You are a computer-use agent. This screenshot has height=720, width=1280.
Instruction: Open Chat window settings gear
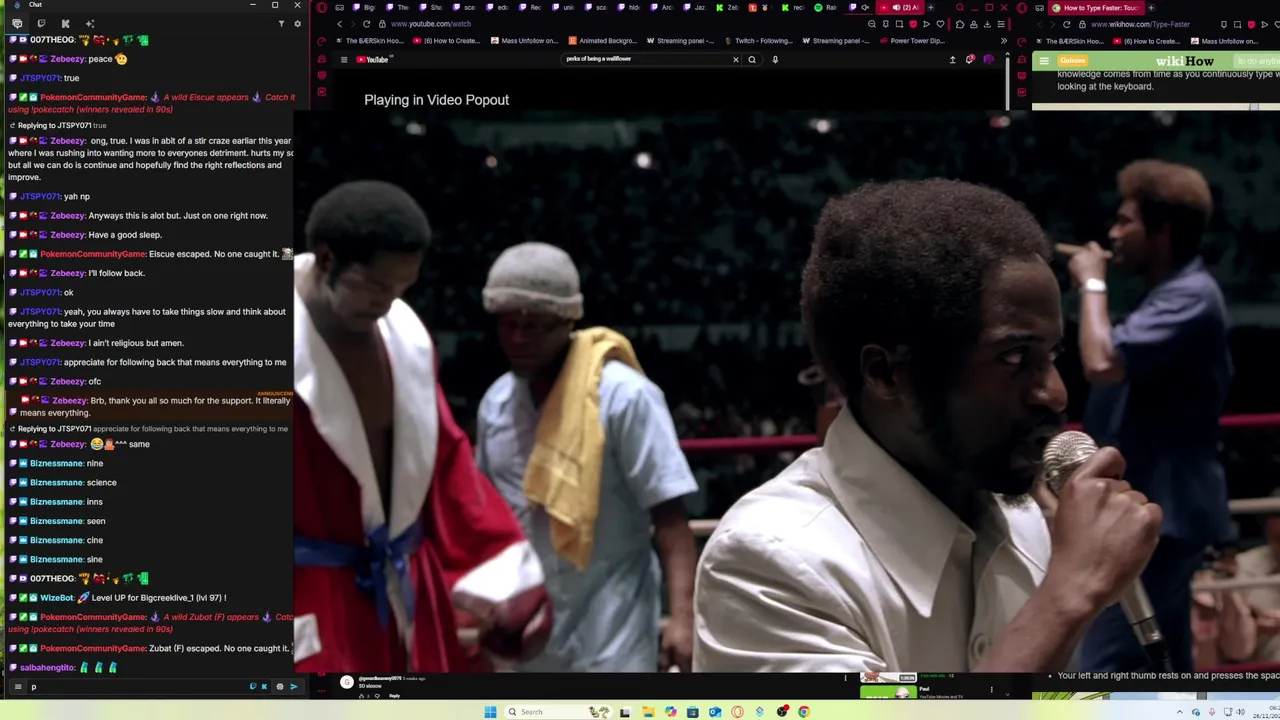coord(297,23)
